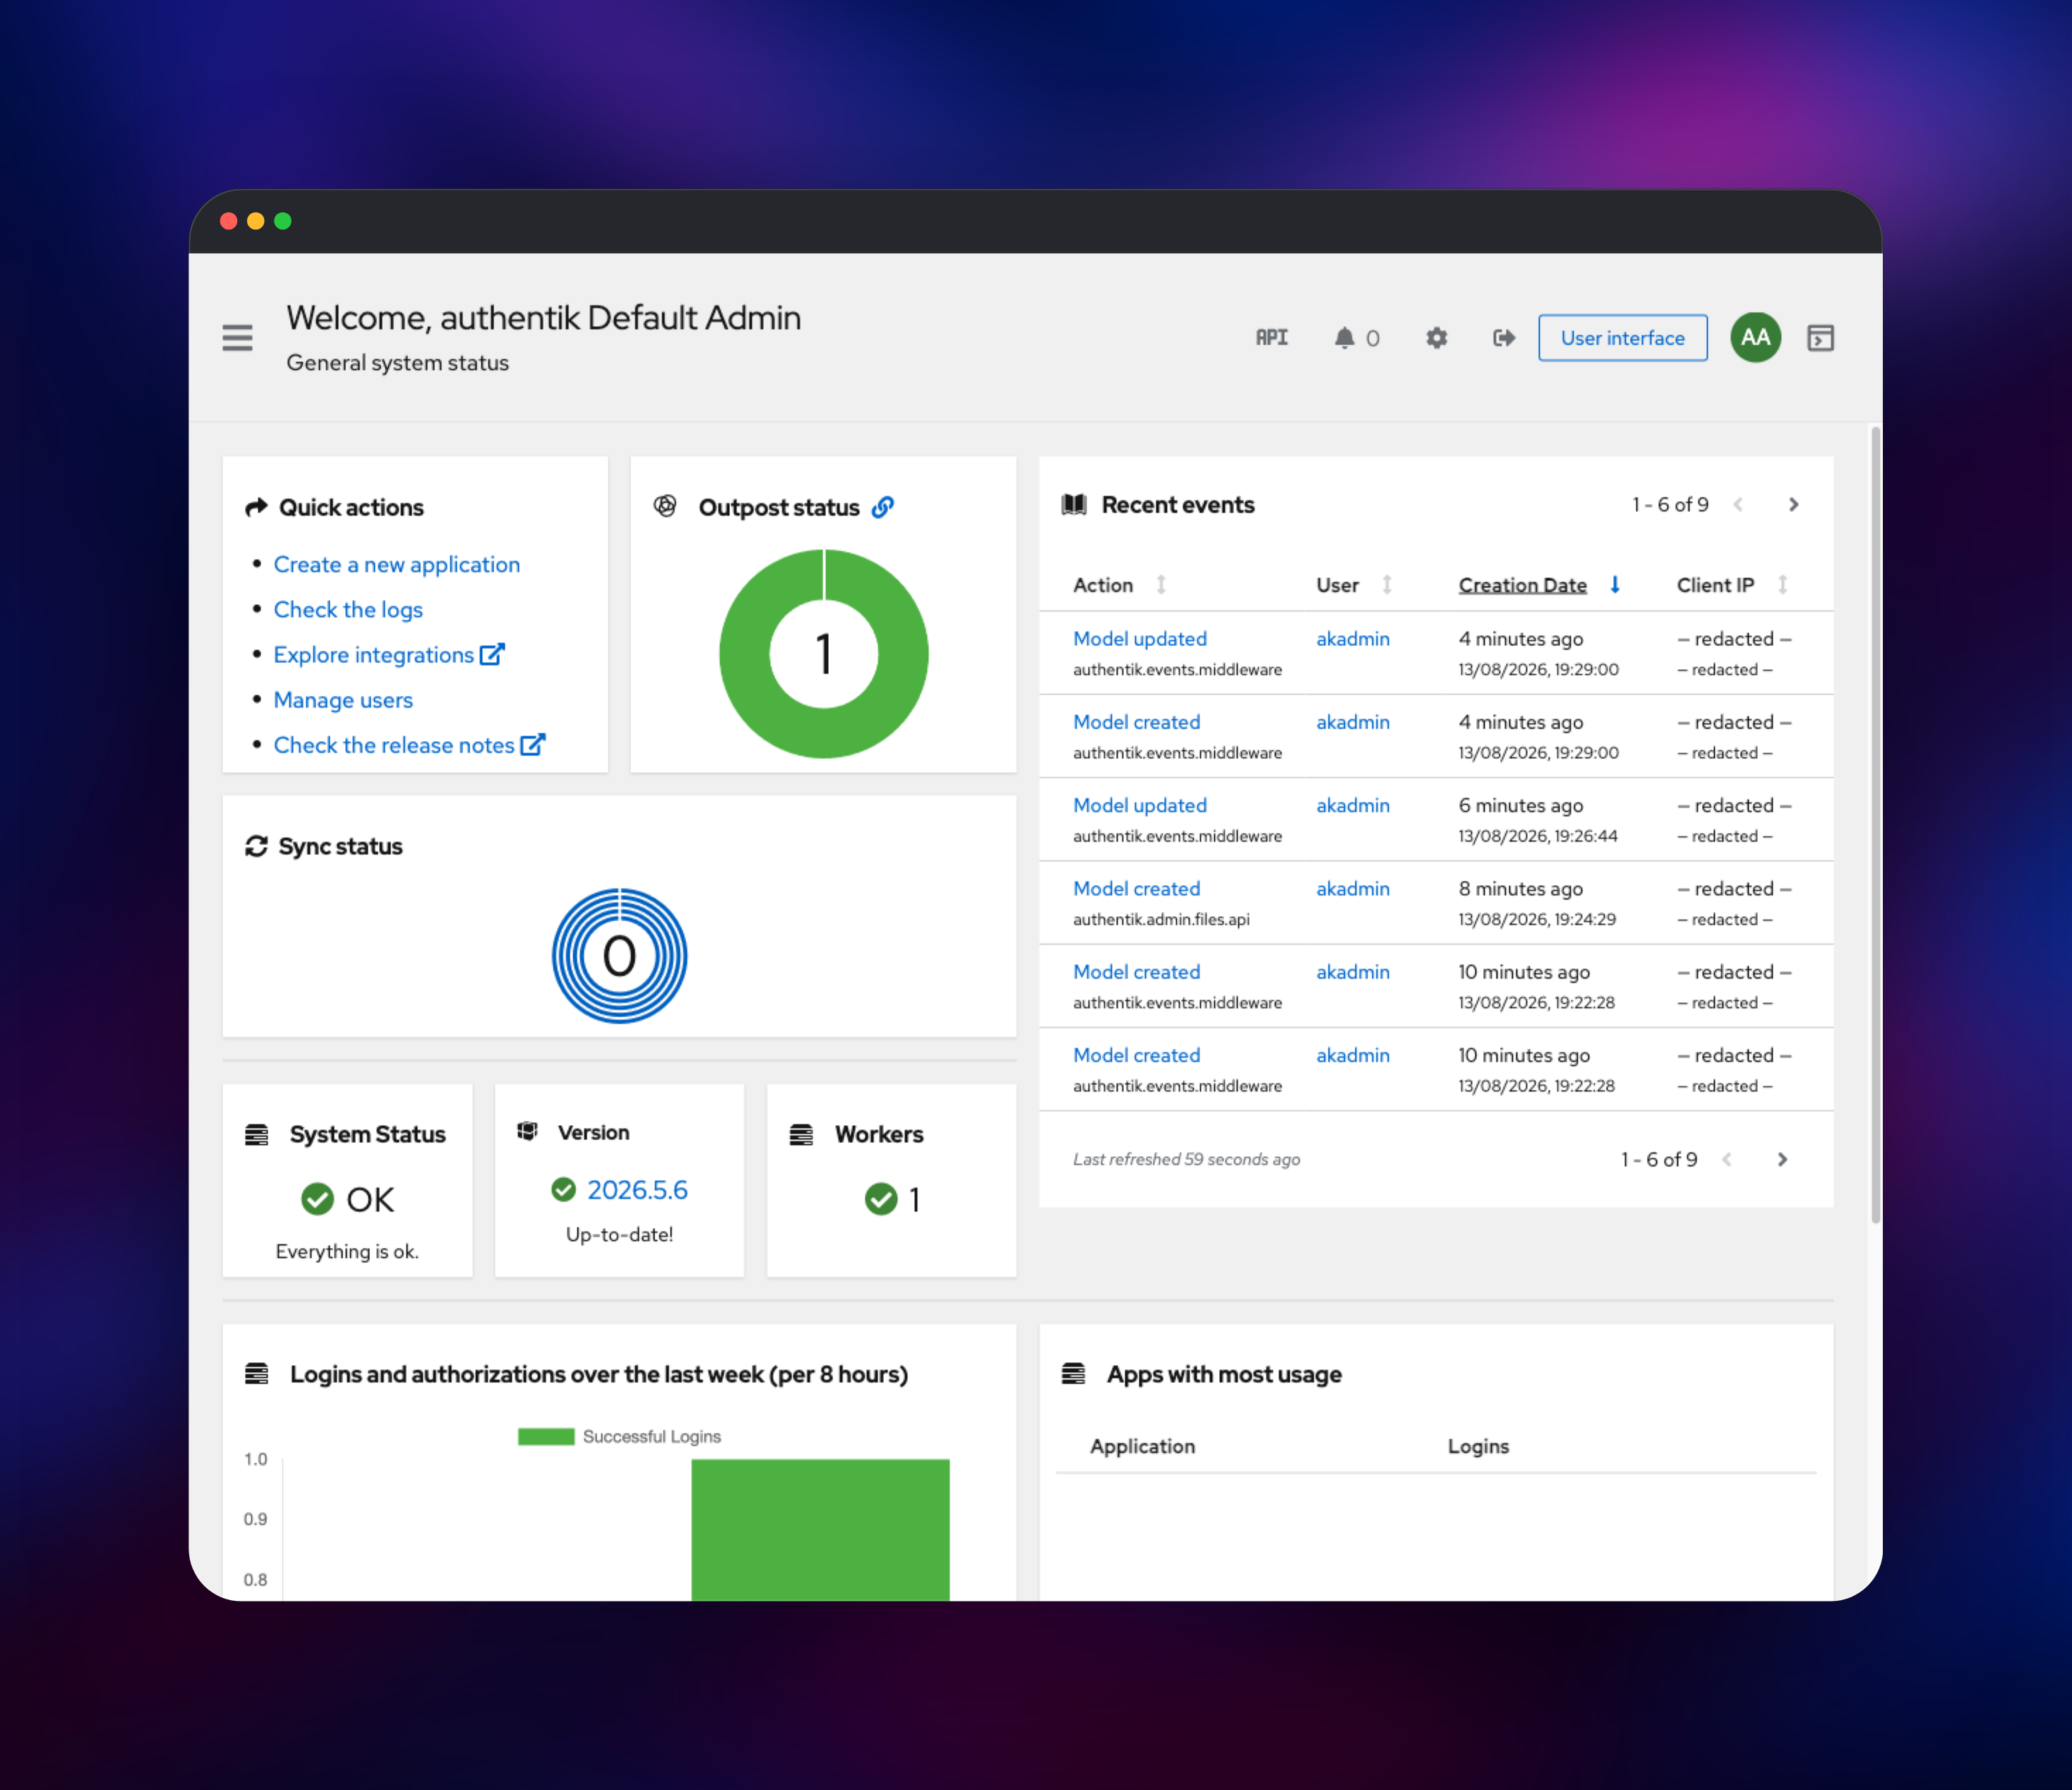This screenshot has height=1790, width=2072.
Task: Click the Sync status refresh icon
Action: pyautogui.click(x=256, y=846)
